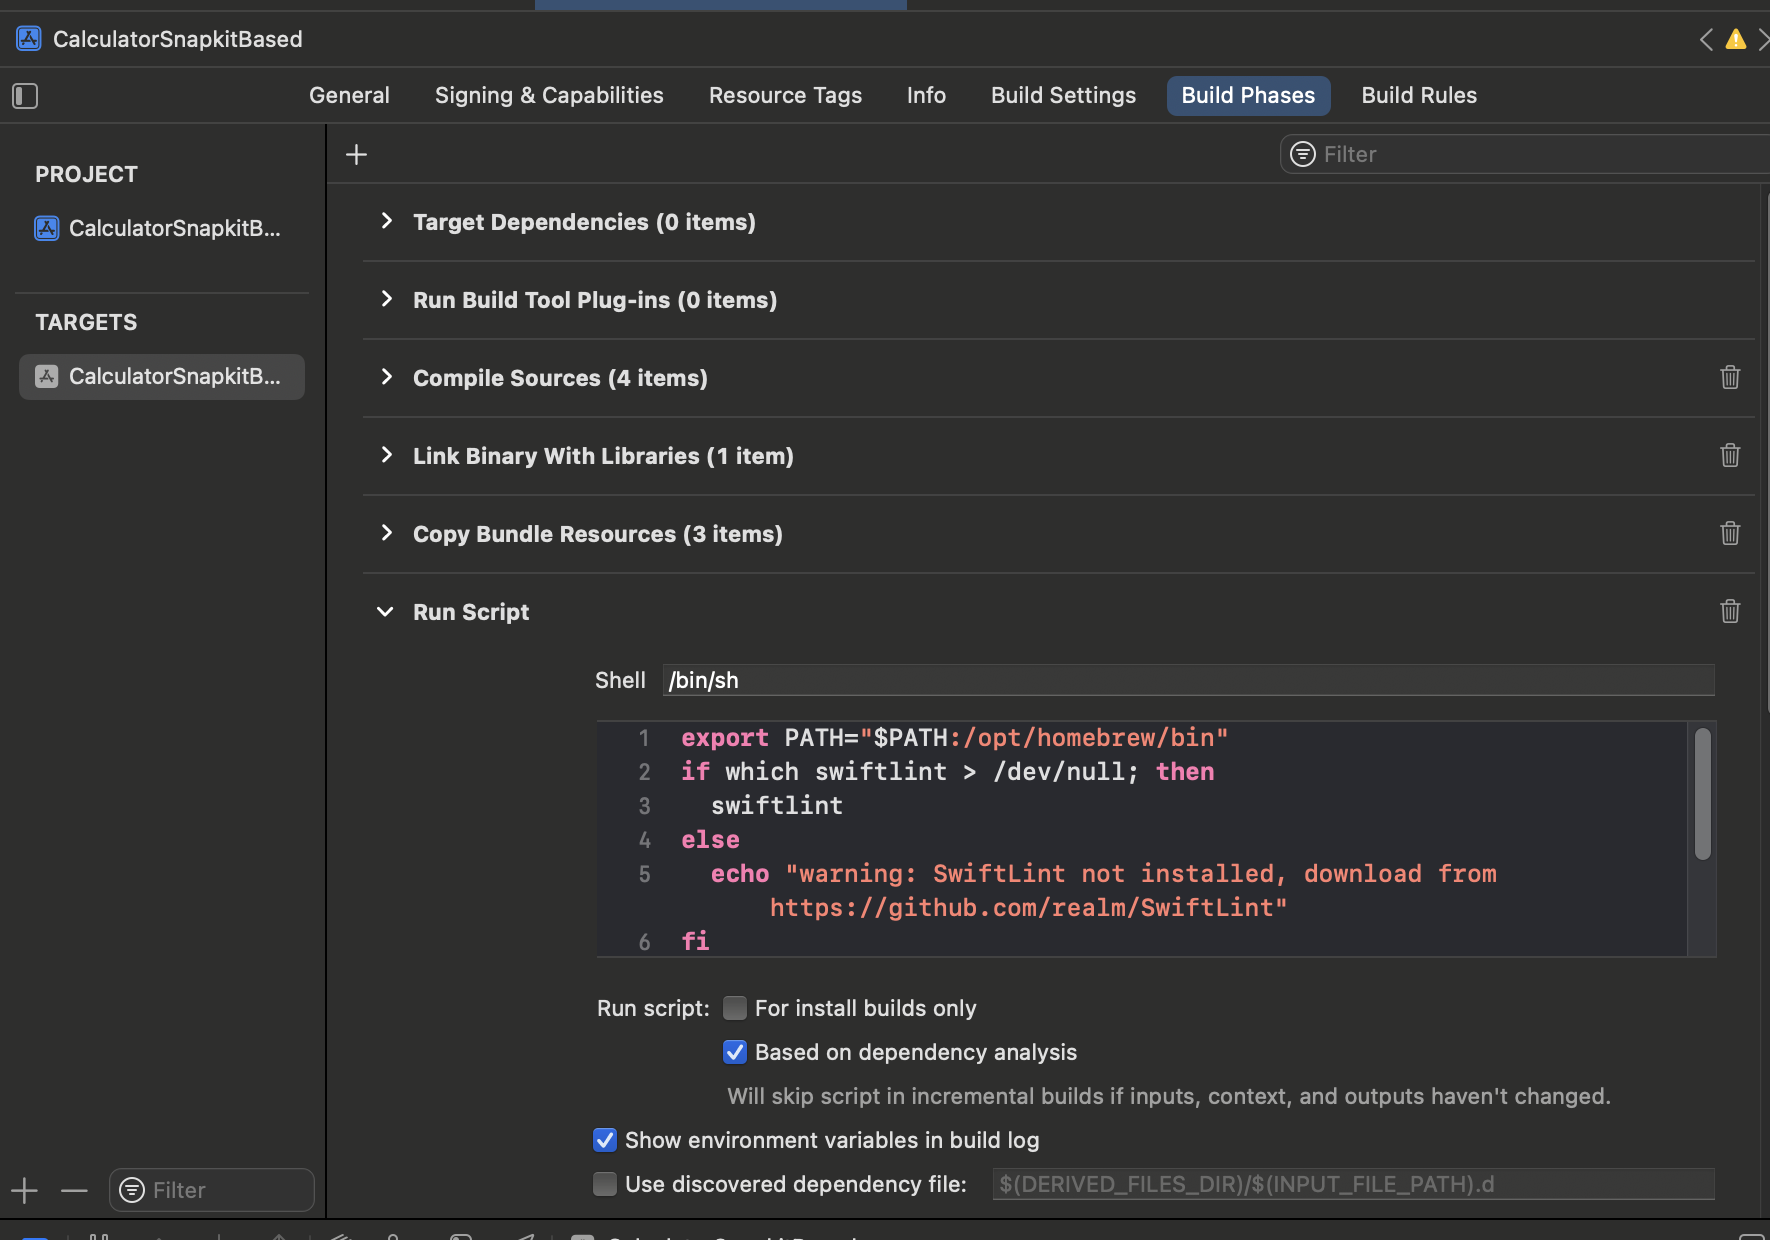
Task: Remove Copy Bundle Resources via trash icon
Action: pyautogui.click(x=1730, y=533)
